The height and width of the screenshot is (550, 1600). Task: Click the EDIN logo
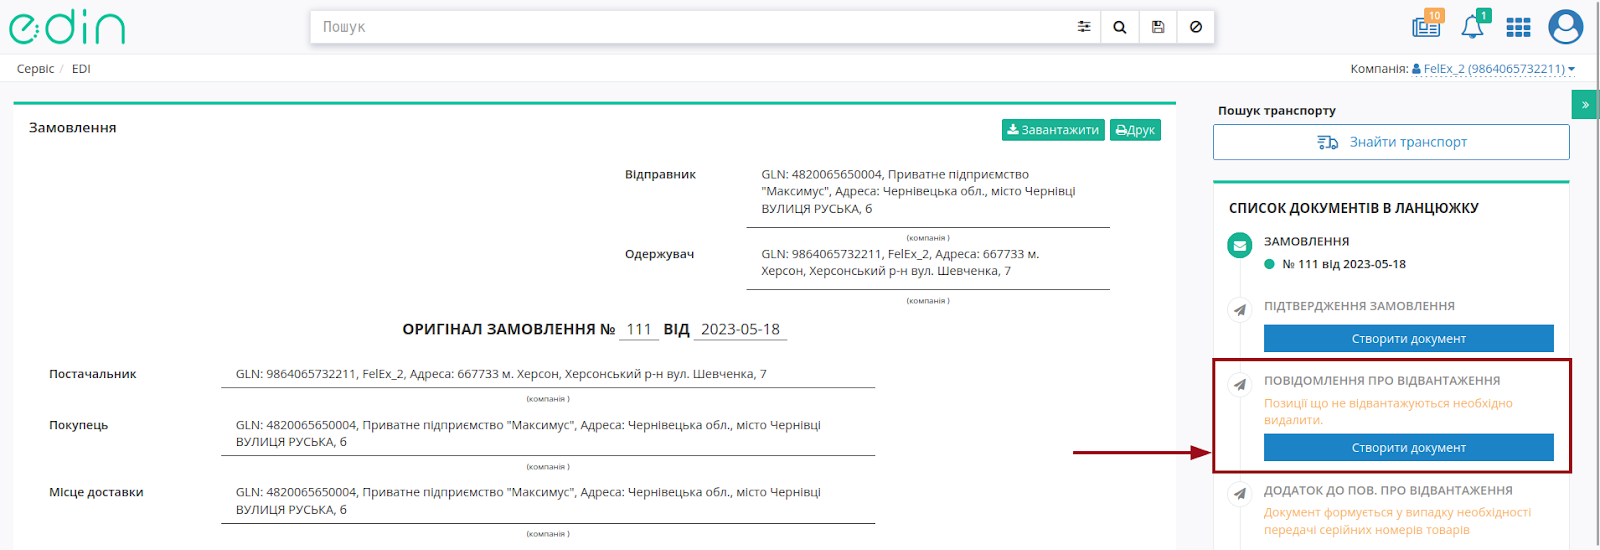[x=67, y=27]
